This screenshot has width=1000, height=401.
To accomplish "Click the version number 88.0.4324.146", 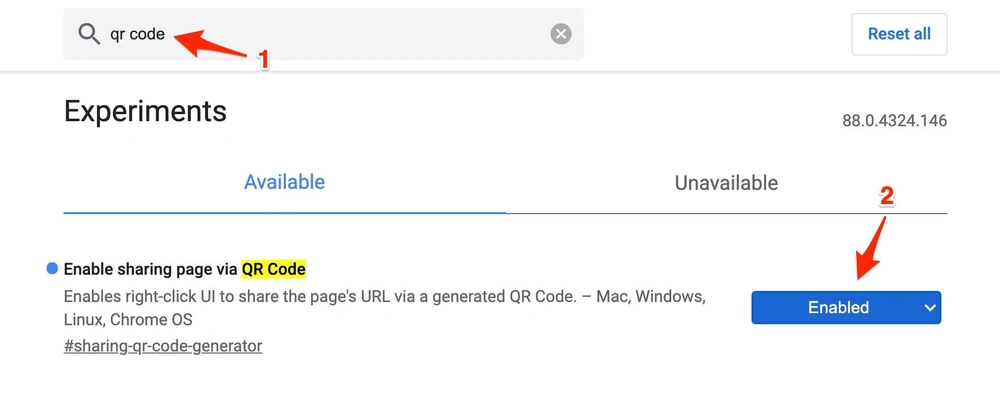I will pos(894,121).
